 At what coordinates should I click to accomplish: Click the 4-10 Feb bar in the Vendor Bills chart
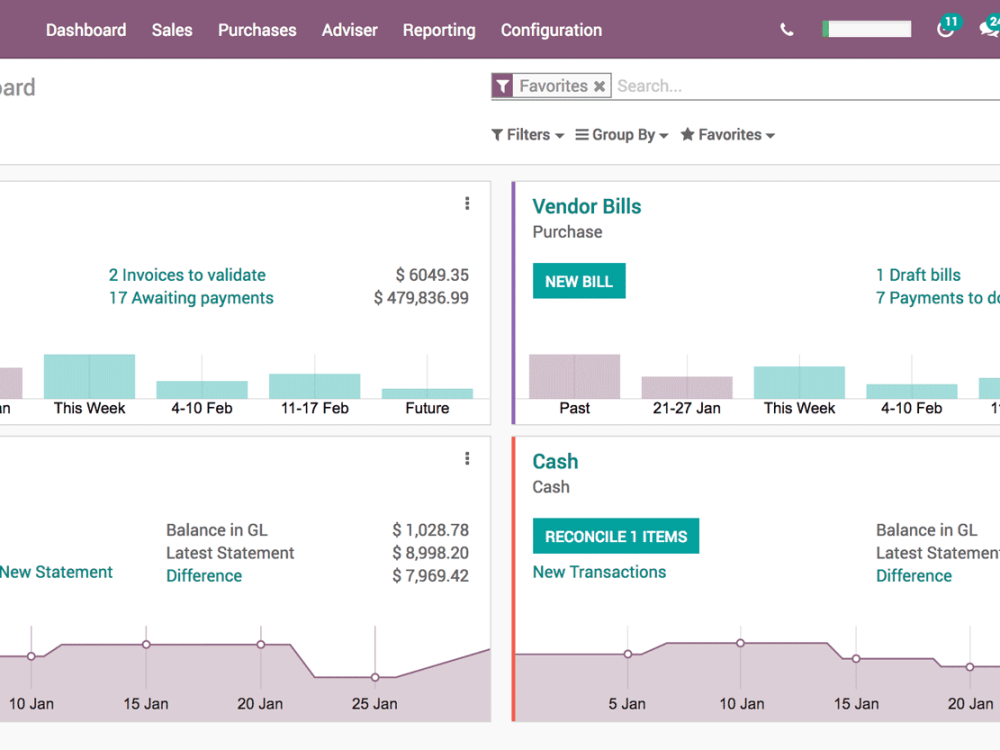coord(912,392)
